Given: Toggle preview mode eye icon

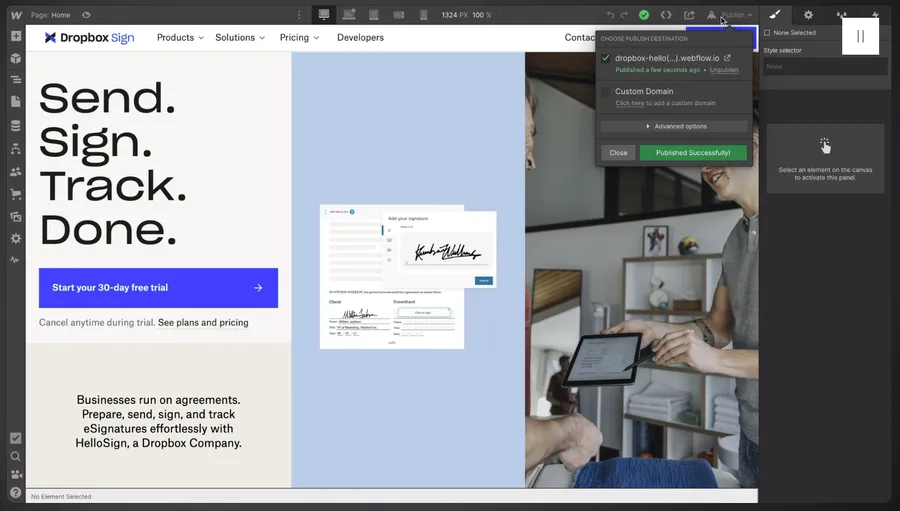Looking at the screenshot, I should pos(86,15).
